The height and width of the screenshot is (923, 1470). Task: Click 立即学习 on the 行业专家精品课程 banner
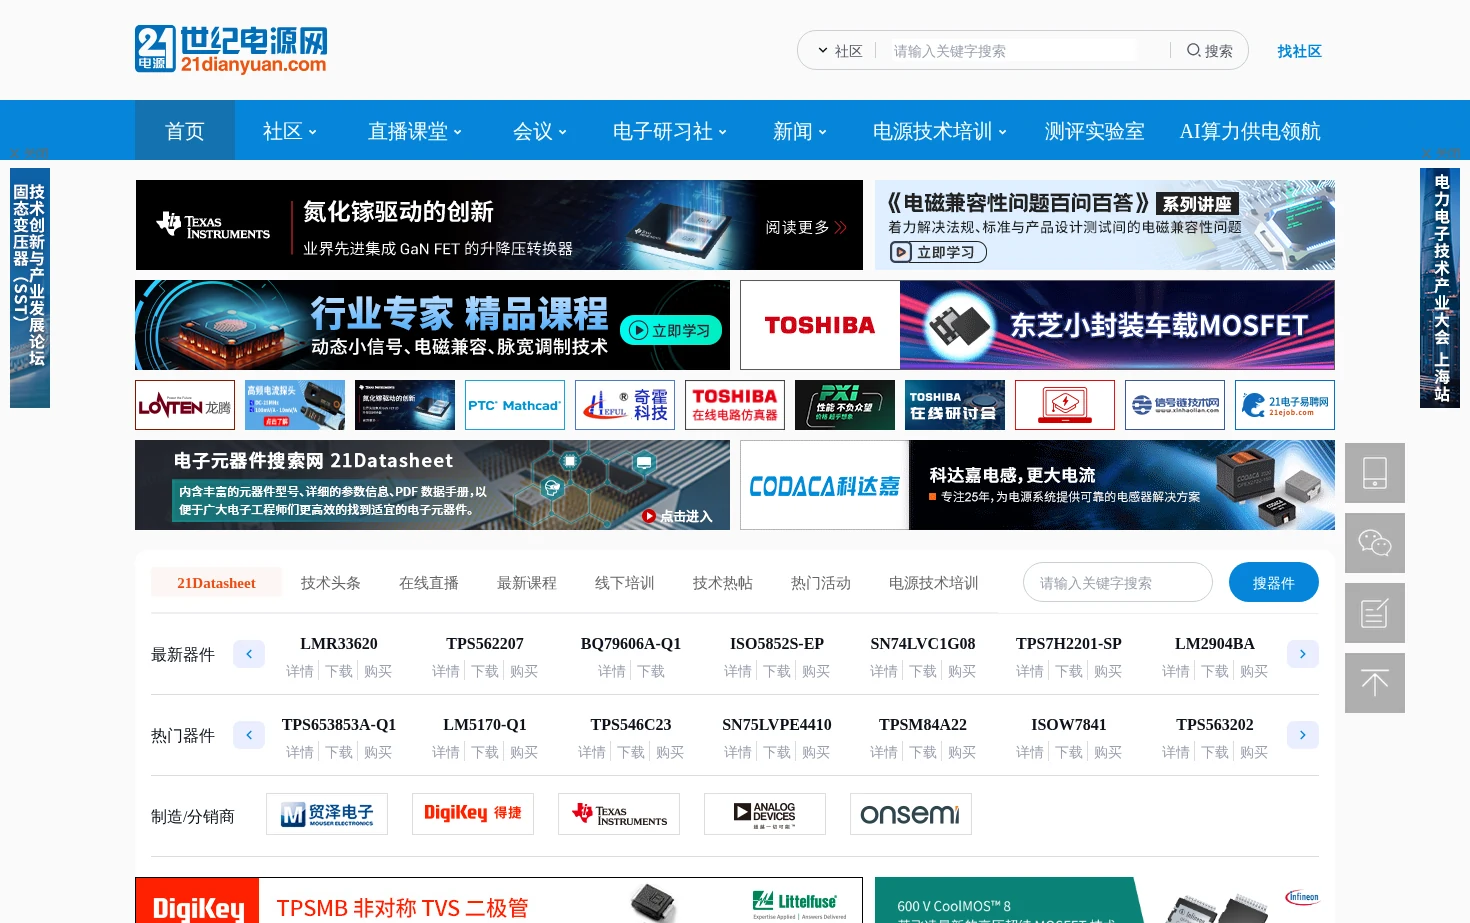click(671, 330)
